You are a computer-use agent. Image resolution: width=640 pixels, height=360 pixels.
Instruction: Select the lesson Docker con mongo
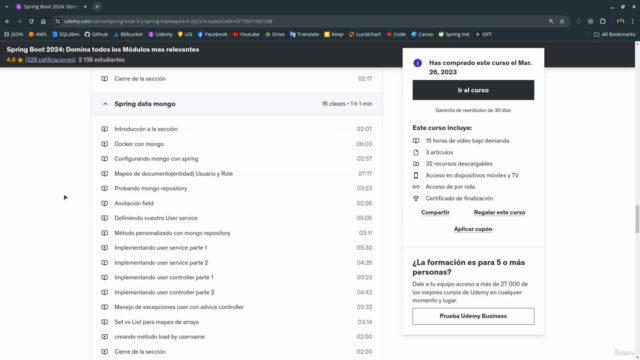pyautogui.click(x=139, y=144)
